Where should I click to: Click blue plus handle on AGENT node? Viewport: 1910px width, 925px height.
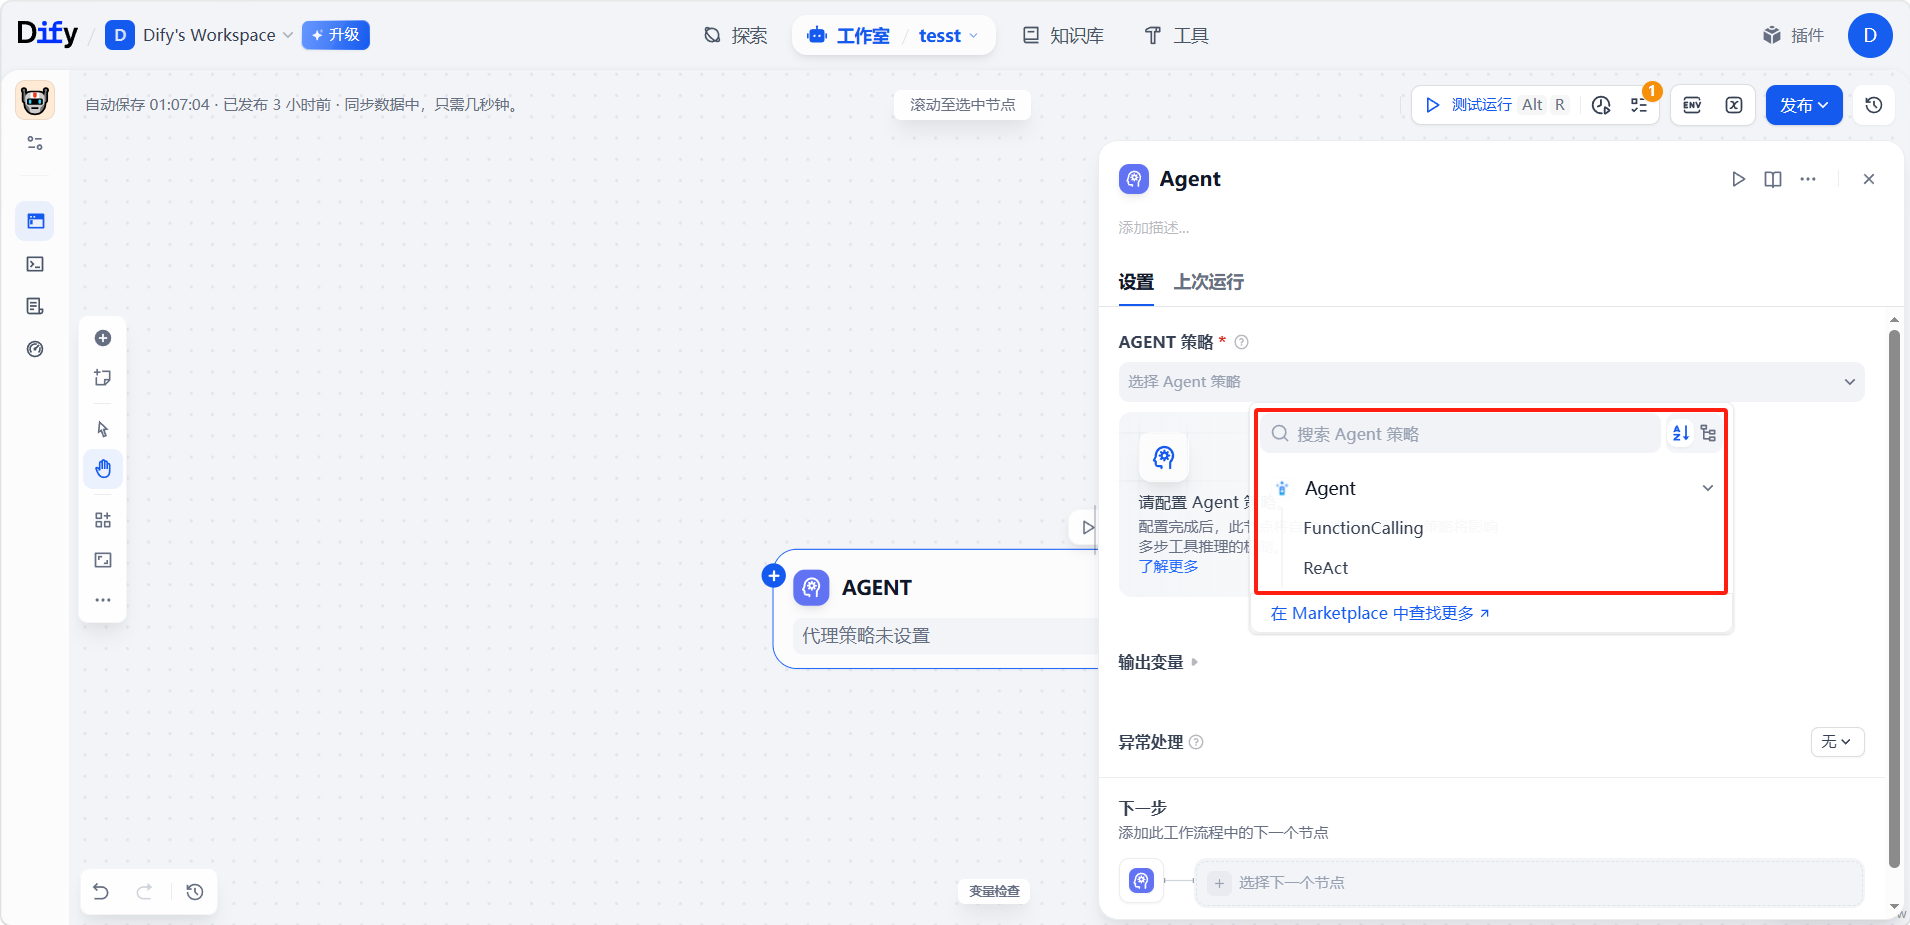[773, 575]
